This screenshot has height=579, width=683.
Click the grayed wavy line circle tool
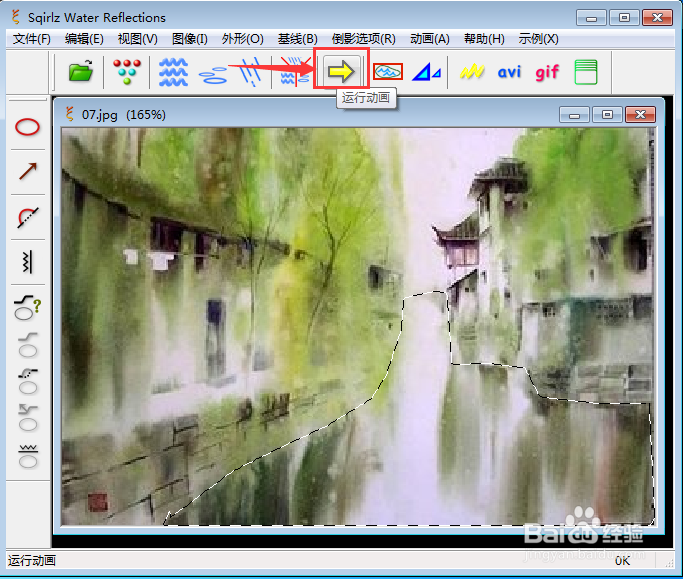click(x=28, y=456)
